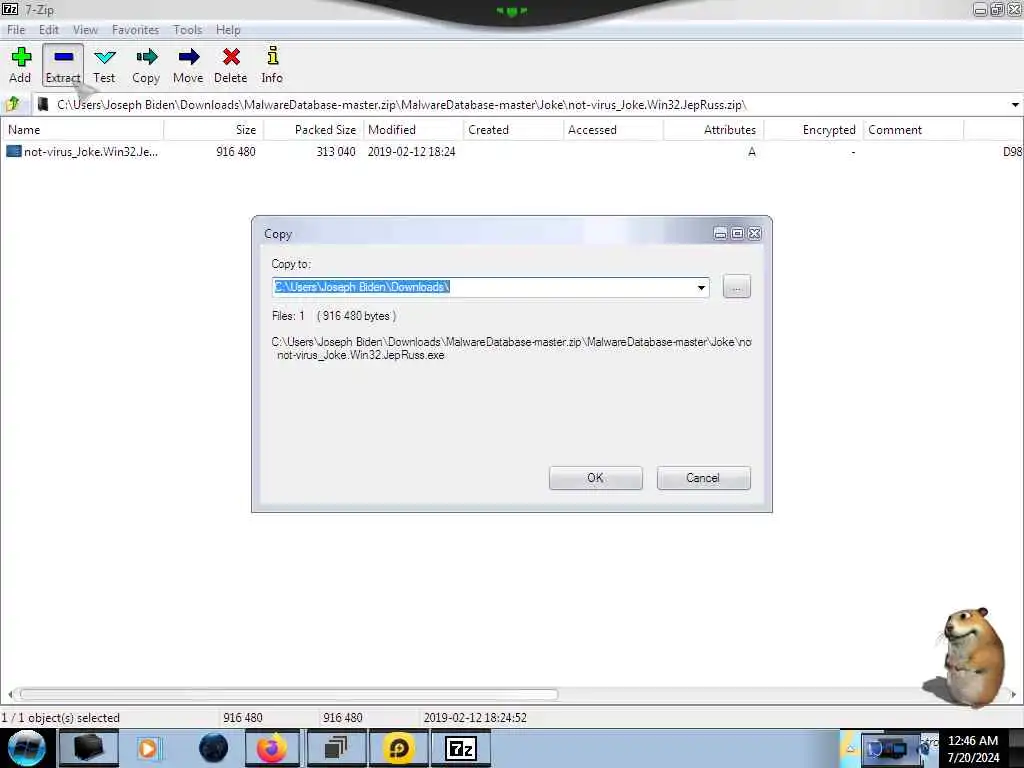This screenshot has height=768, width=1024.
Task: Sort by Created column header
Action: [513, 130]
